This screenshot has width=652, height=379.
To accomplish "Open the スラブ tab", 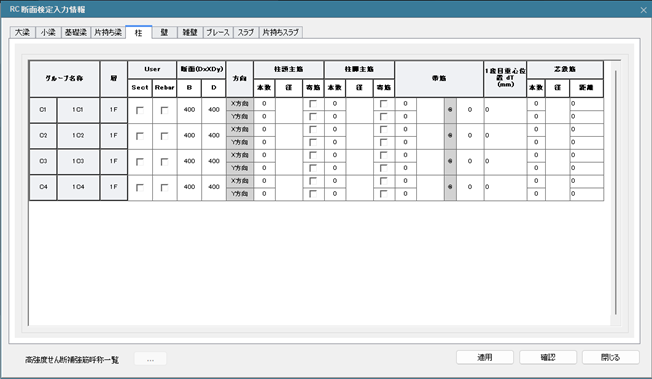I will pyautogui.click(x=246, y=32).
